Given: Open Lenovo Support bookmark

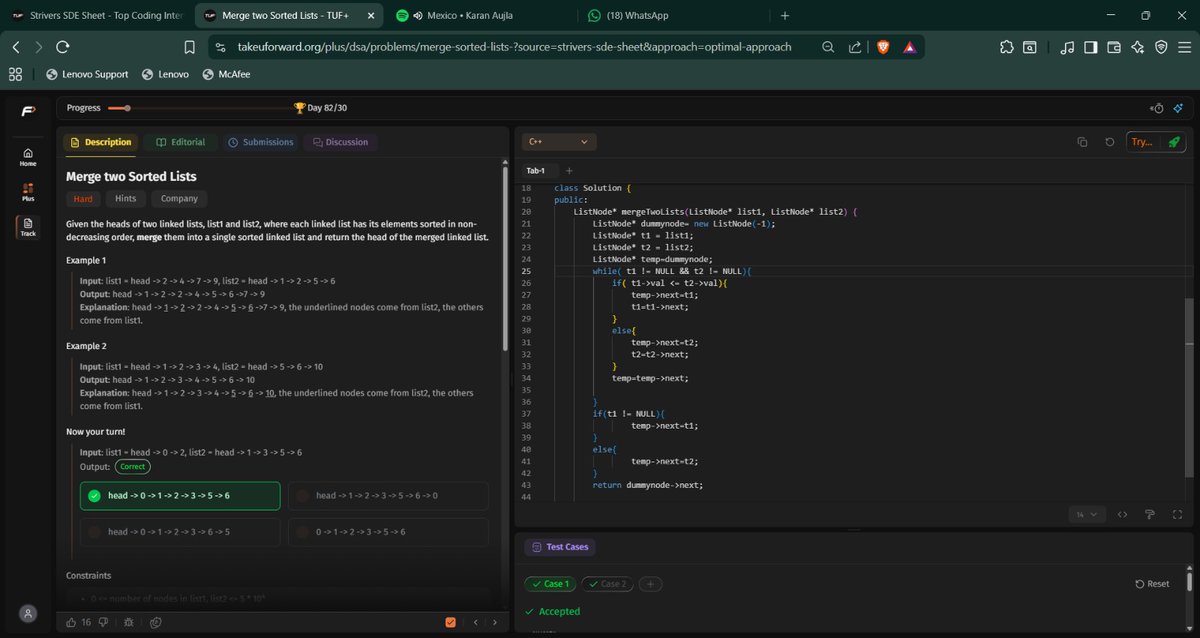Looking at the screenshot, I should 87,74.
